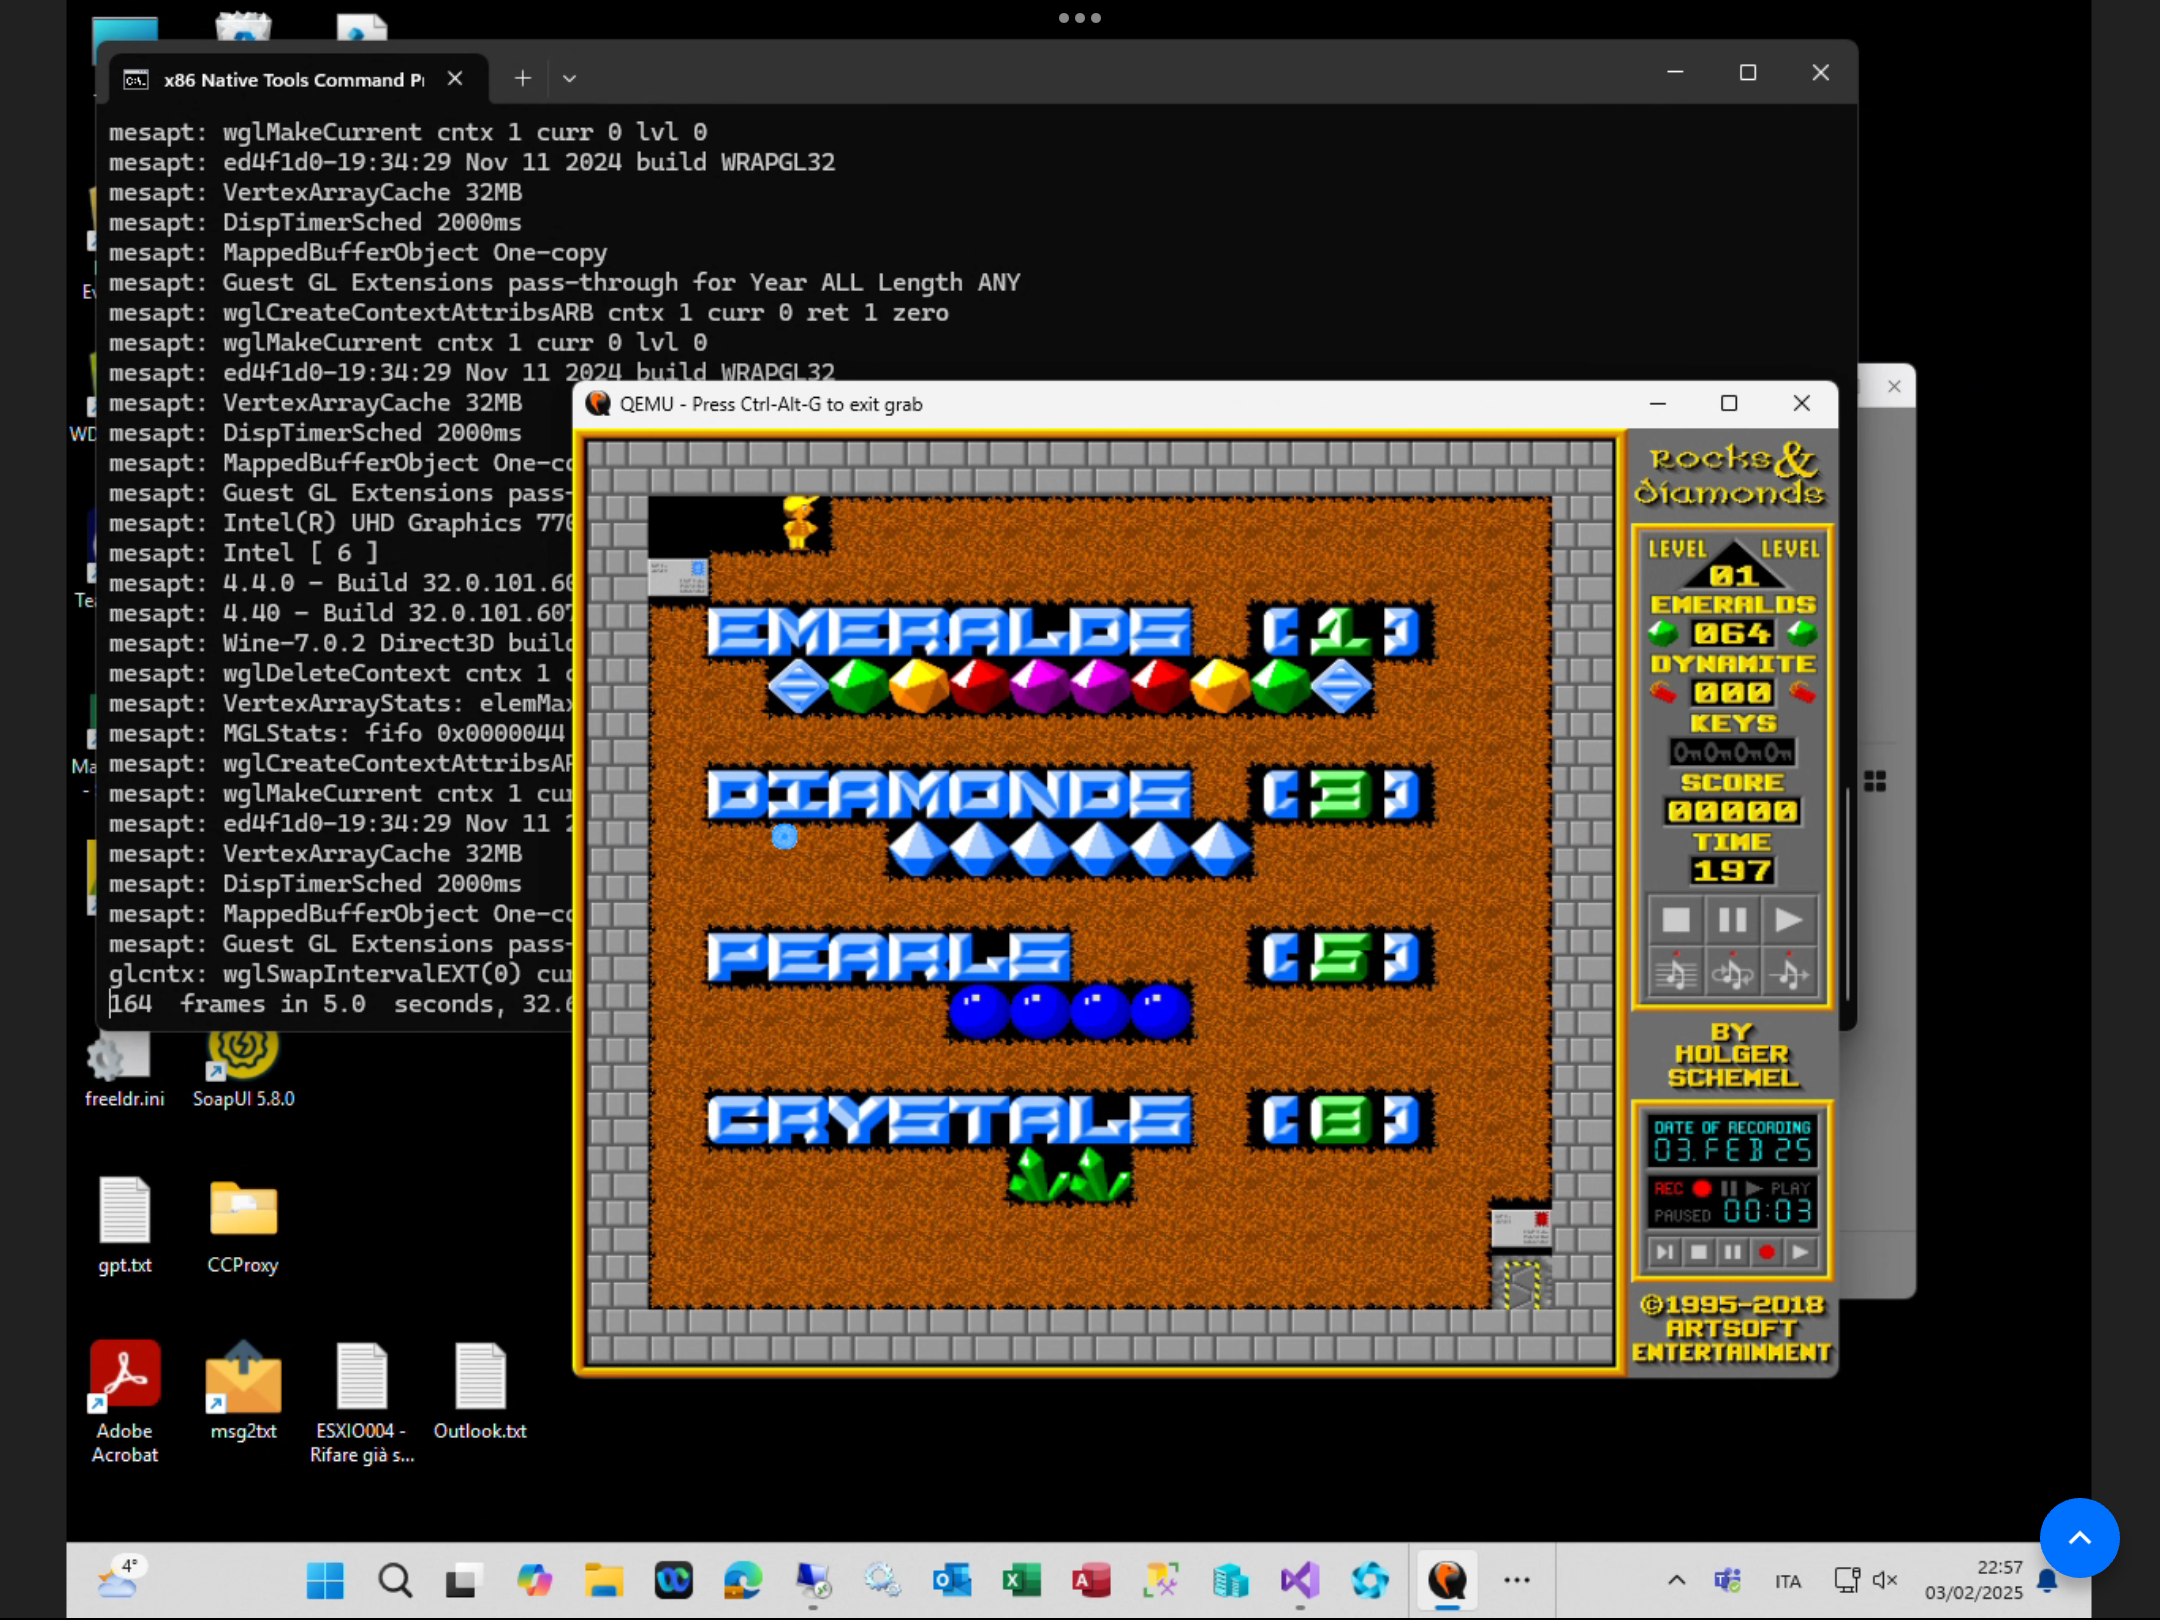Click the Rocks & Diamonds logo
The height and width of the screenshot is (1620, 2160).
[x=1730, y=475]
